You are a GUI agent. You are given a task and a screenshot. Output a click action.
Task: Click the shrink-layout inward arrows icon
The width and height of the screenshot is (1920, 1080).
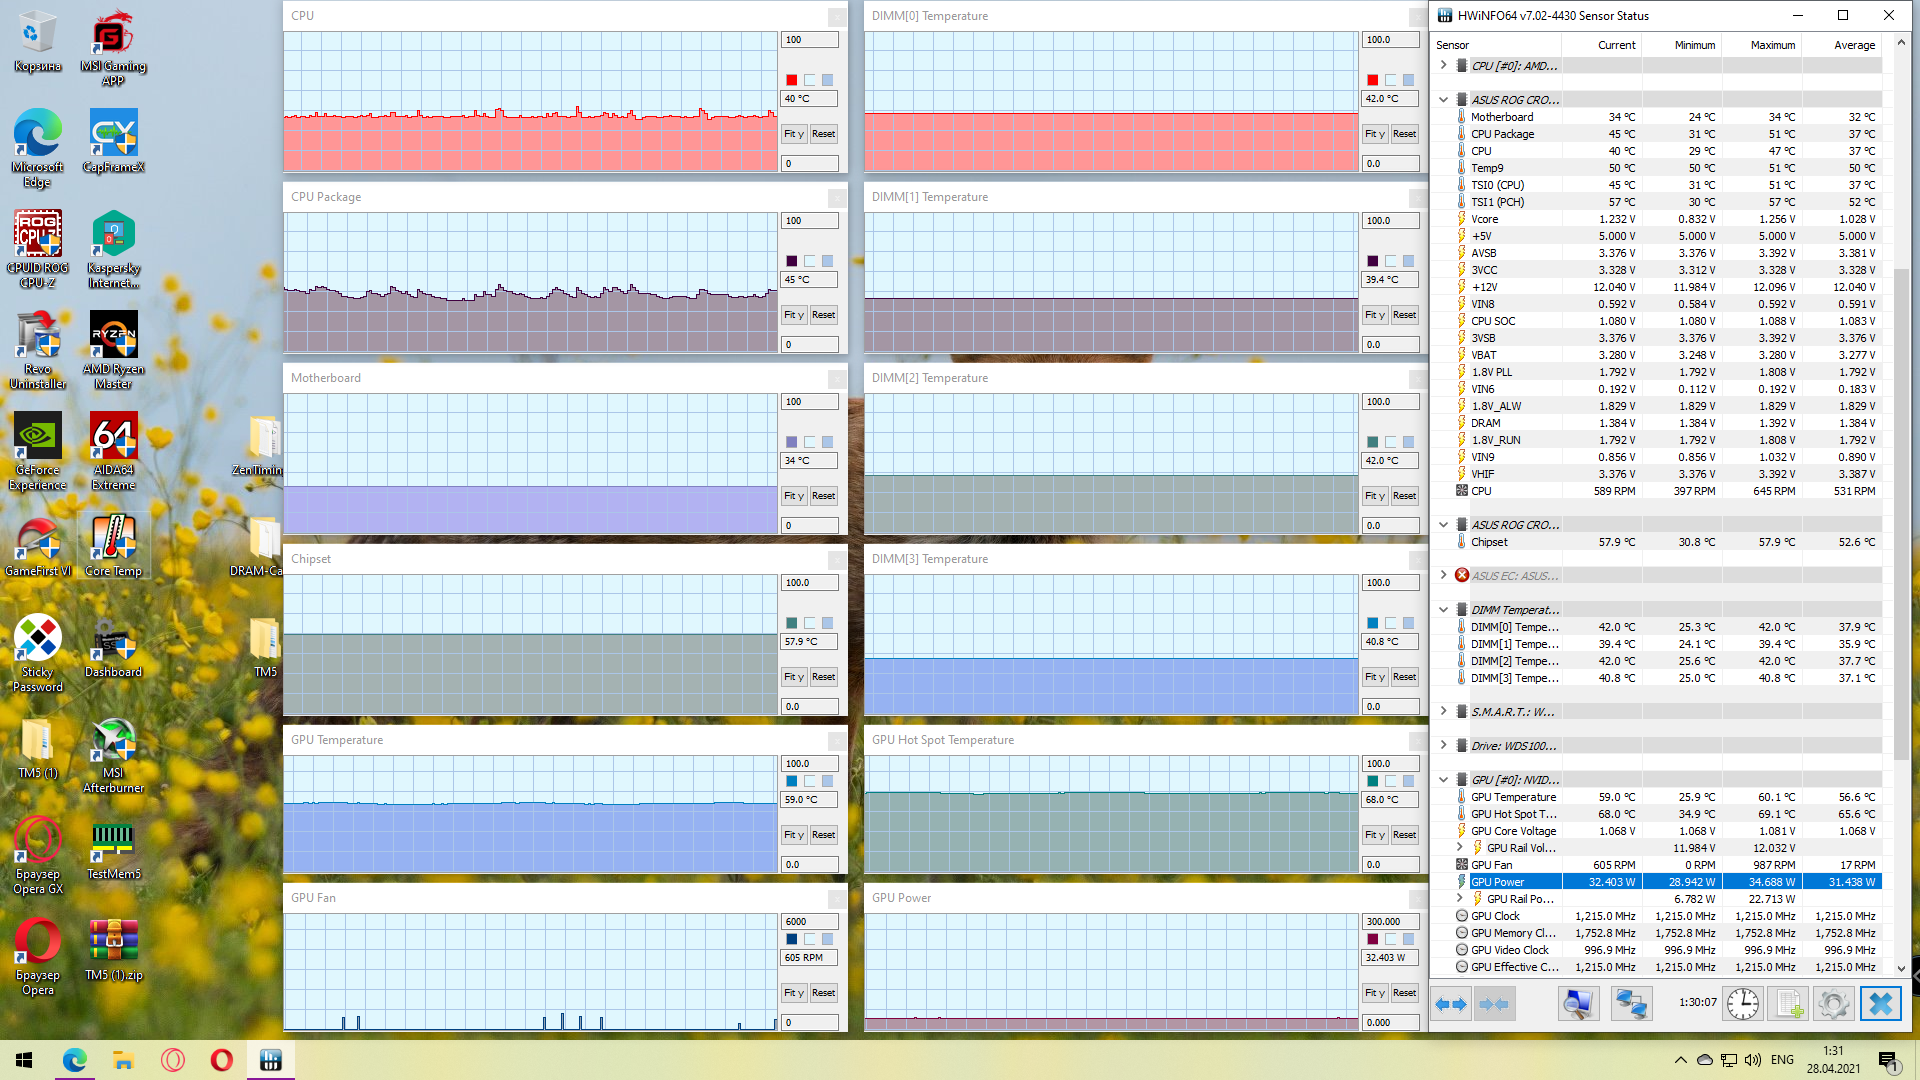(x=1494, y=1004)
